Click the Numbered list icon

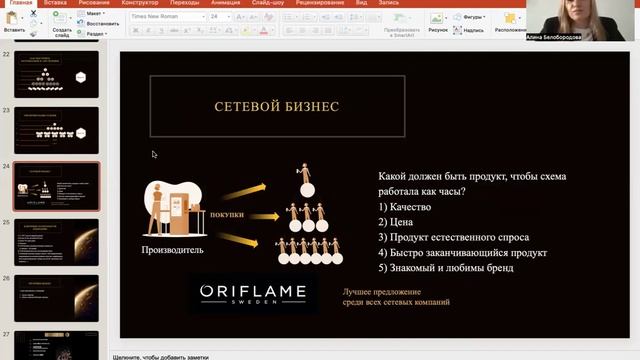click(307, 17)
